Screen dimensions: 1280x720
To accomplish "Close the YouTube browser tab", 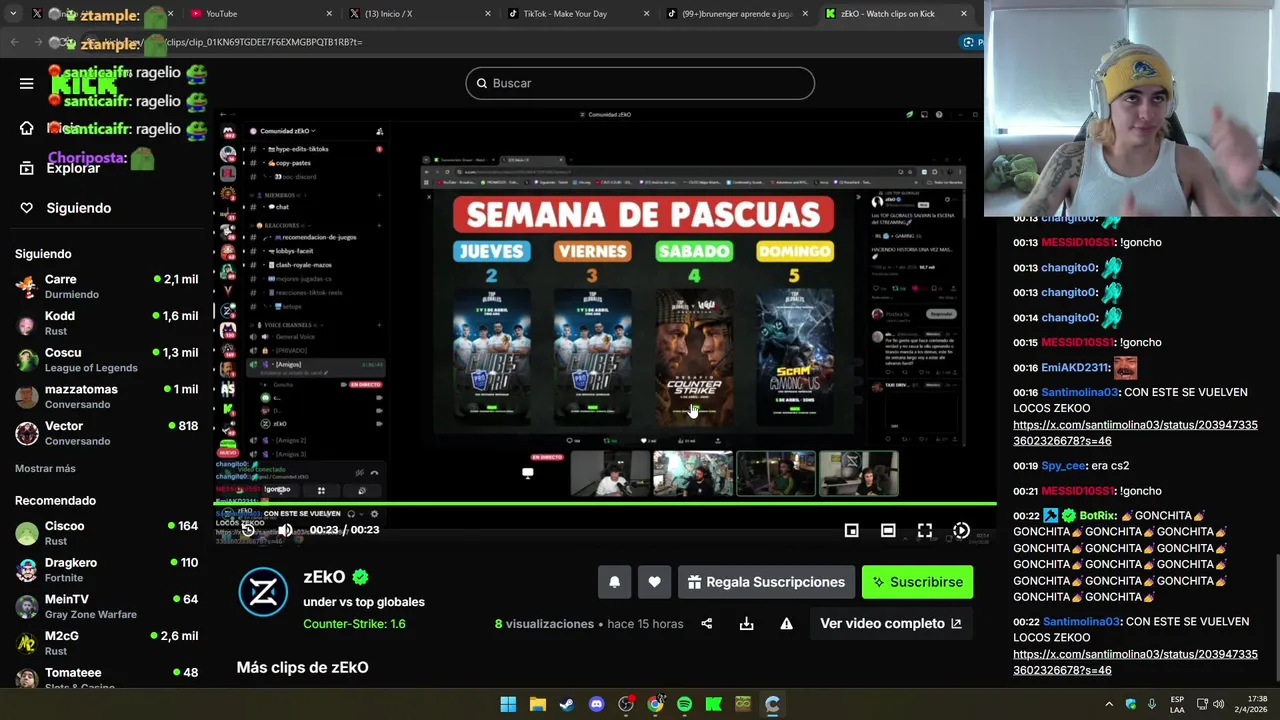I will pyautogui.click(x=330, y=14).
